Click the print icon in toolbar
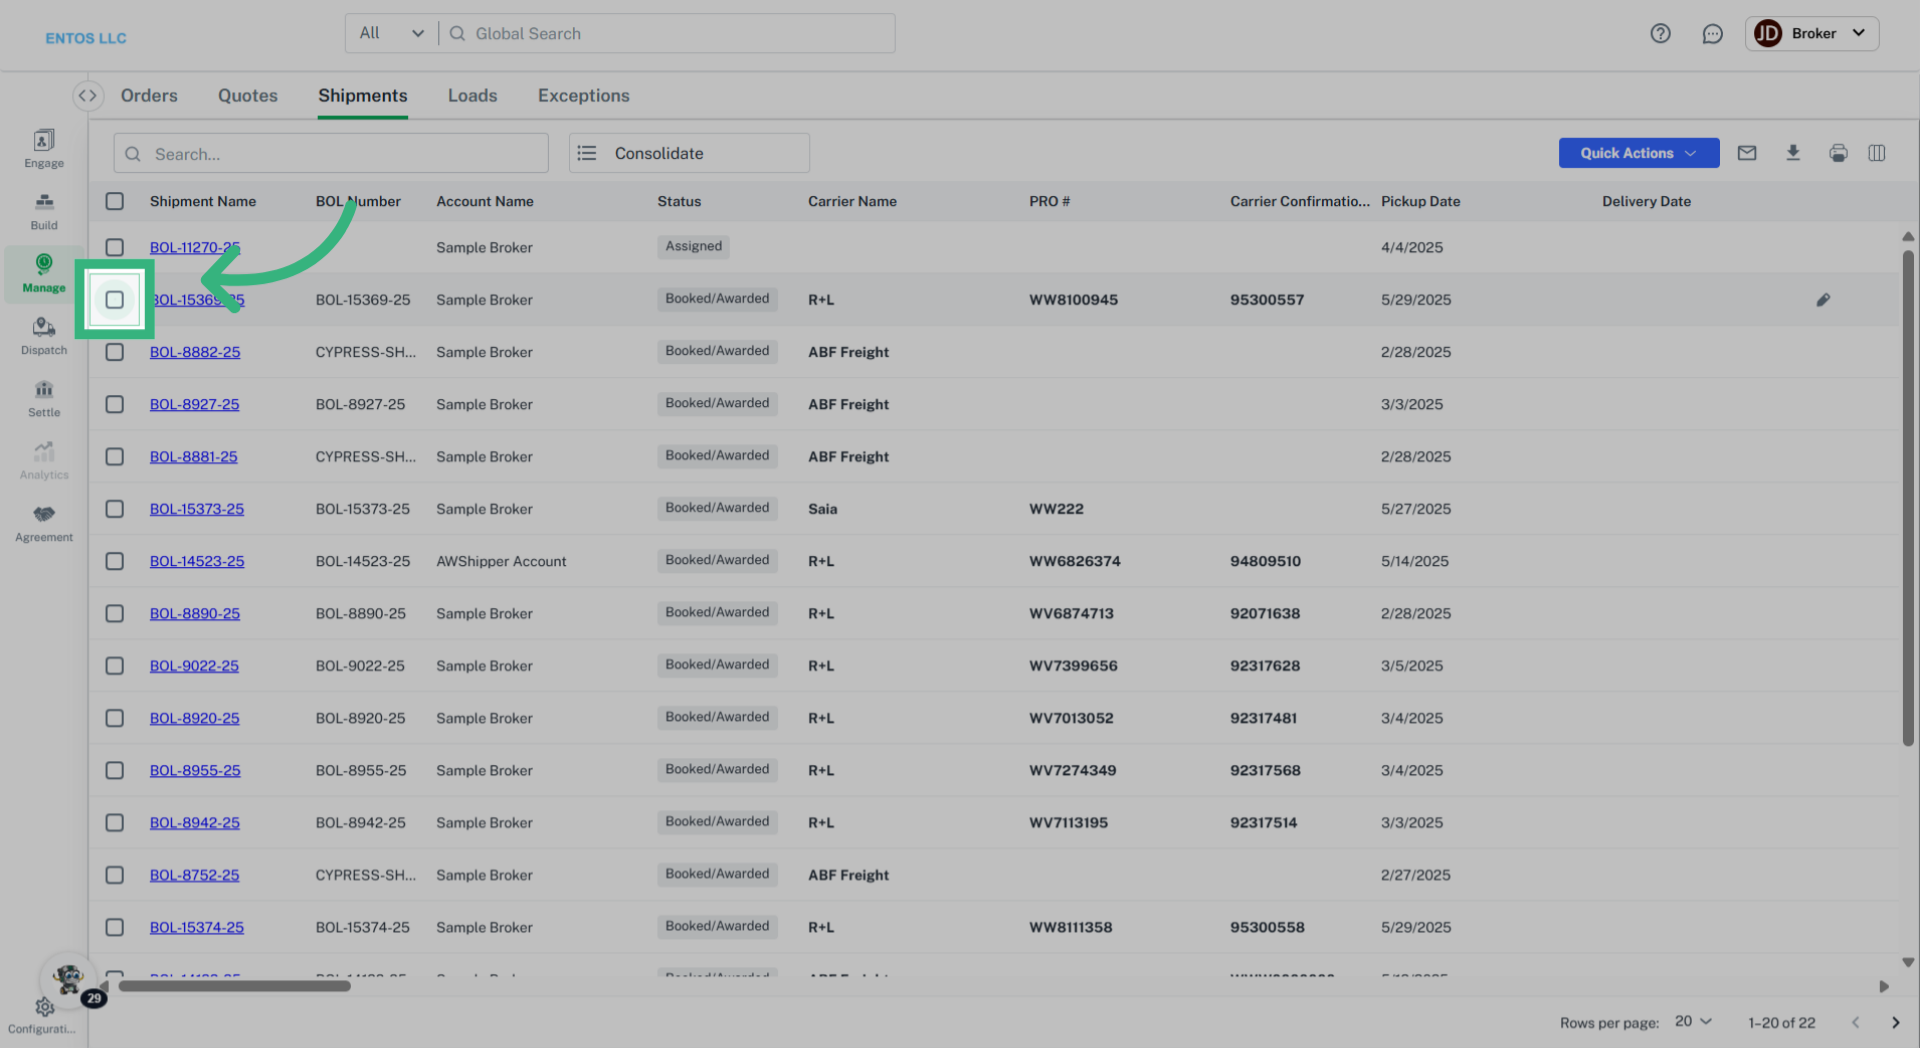 tap(1837, 153)
